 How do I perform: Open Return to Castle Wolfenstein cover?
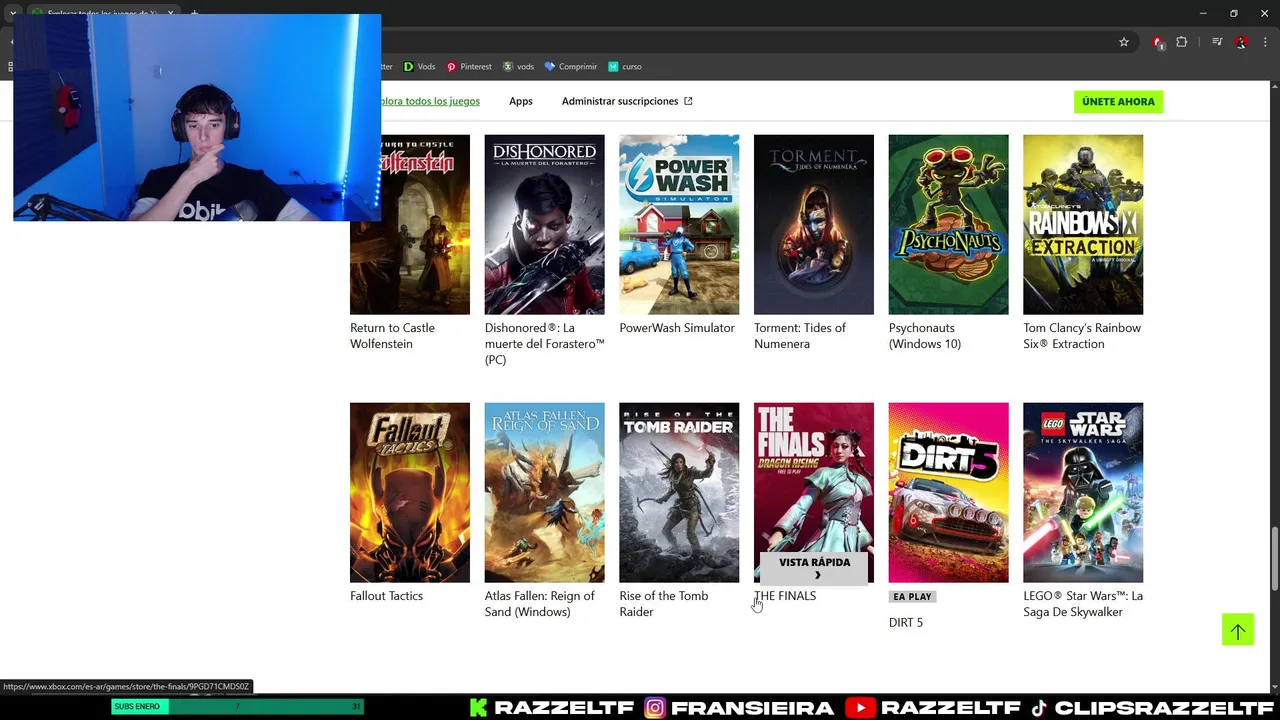coord(410,225)
